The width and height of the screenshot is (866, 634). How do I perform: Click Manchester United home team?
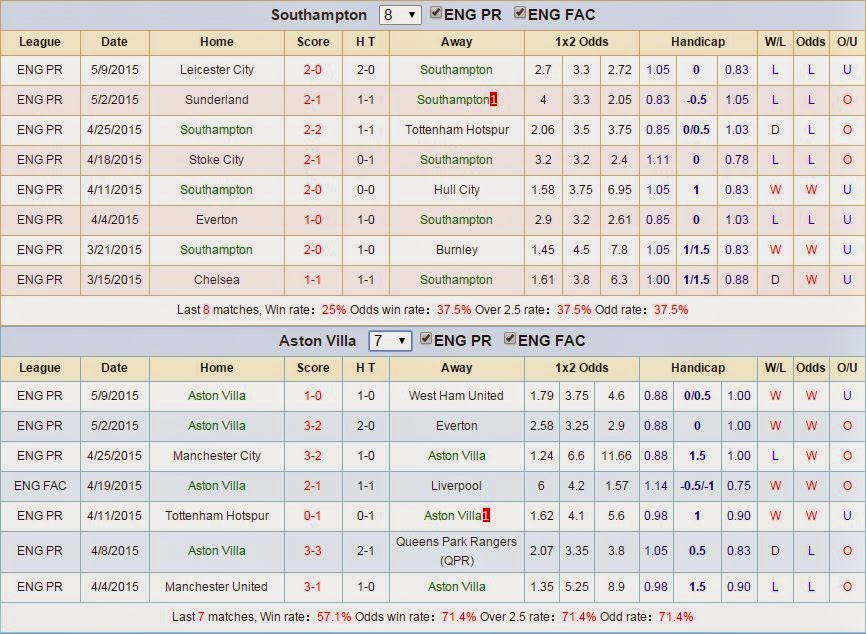(216, 587)
